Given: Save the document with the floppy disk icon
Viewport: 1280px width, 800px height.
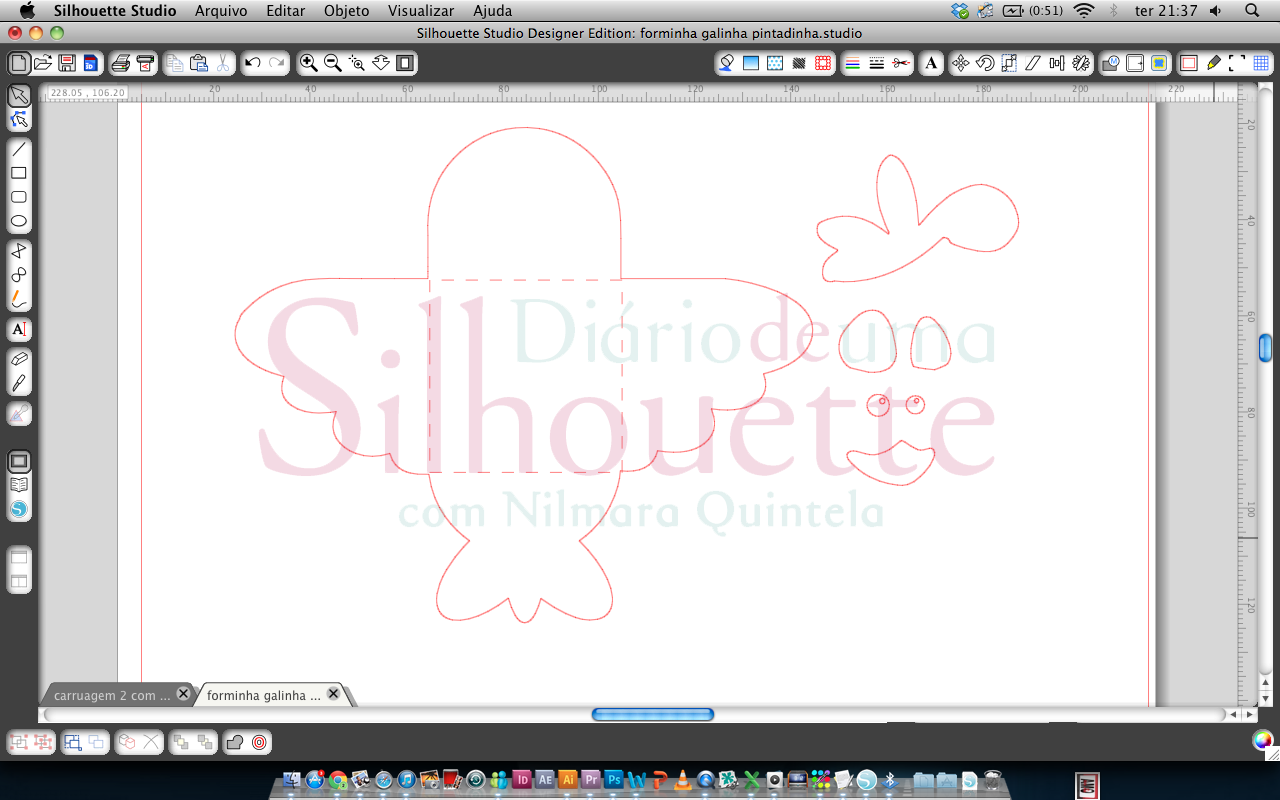Looking at the screenshot, I should click(67, 63).
